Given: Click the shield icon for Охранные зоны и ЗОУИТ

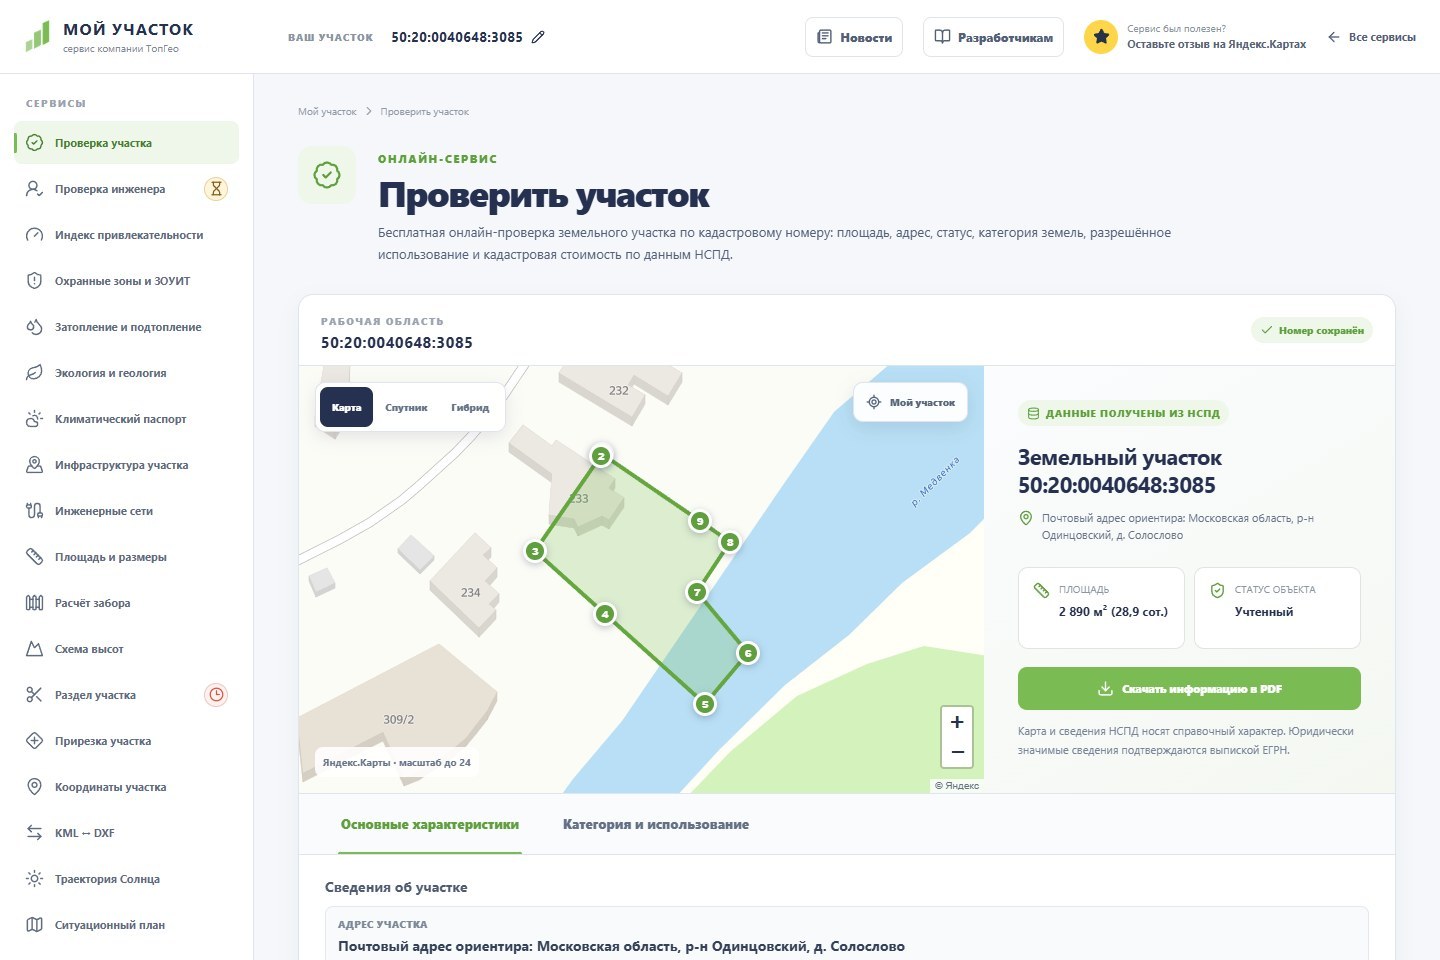Looking at the screenshot, I should (34, 281).
